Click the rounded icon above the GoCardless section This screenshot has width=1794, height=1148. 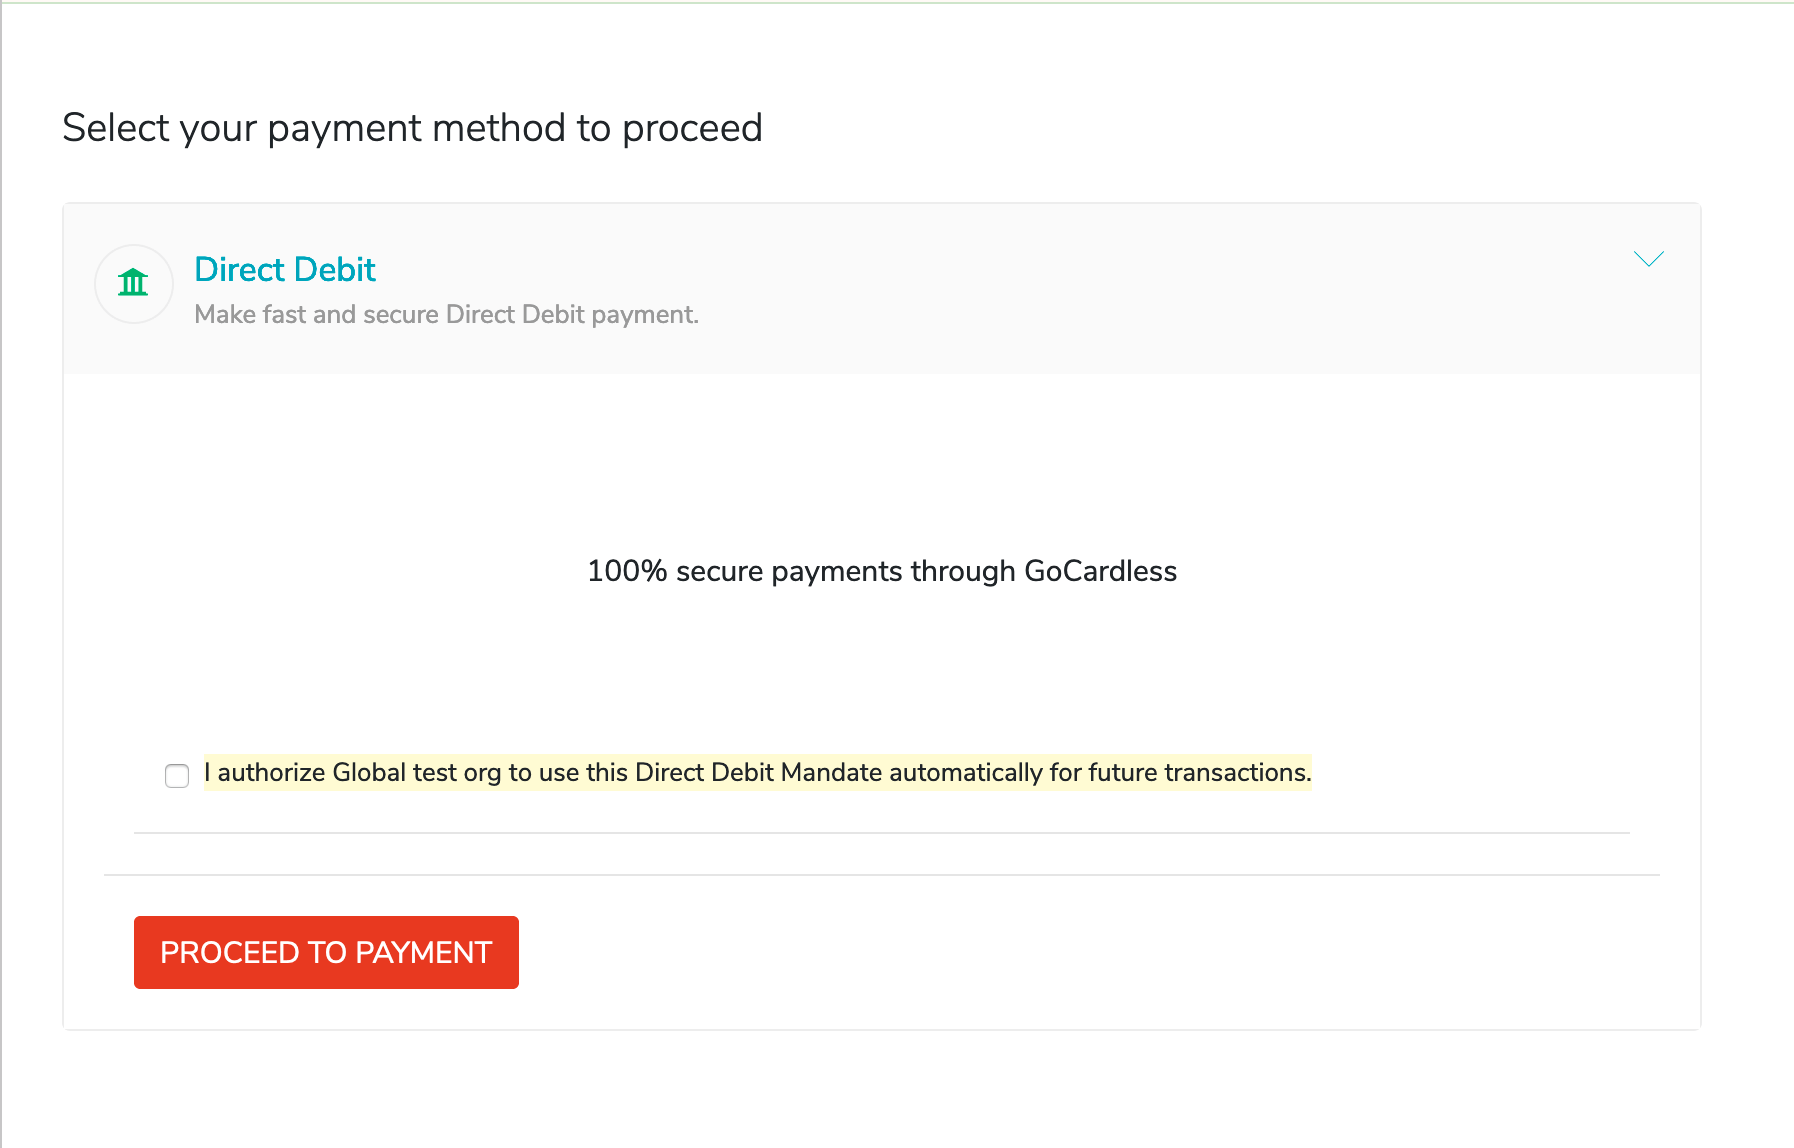pos(133,283)
